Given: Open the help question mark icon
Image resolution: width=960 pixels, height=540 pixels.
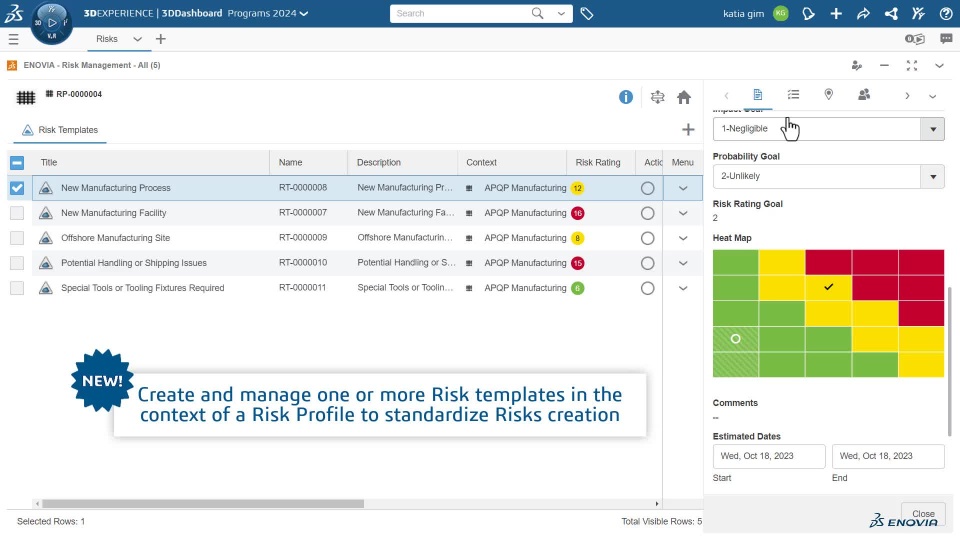Looking at the screenshot, I should point(946,14).
